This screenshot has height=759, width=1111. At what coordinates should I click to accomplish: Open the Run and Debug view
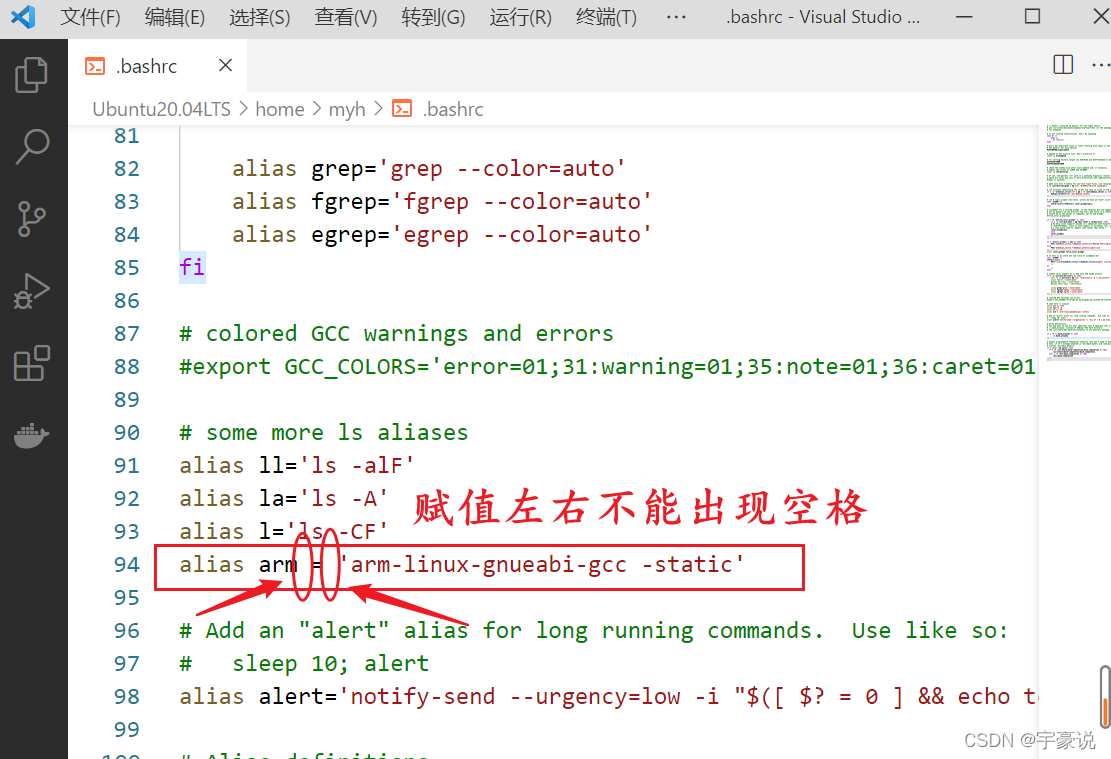[31, 291]
